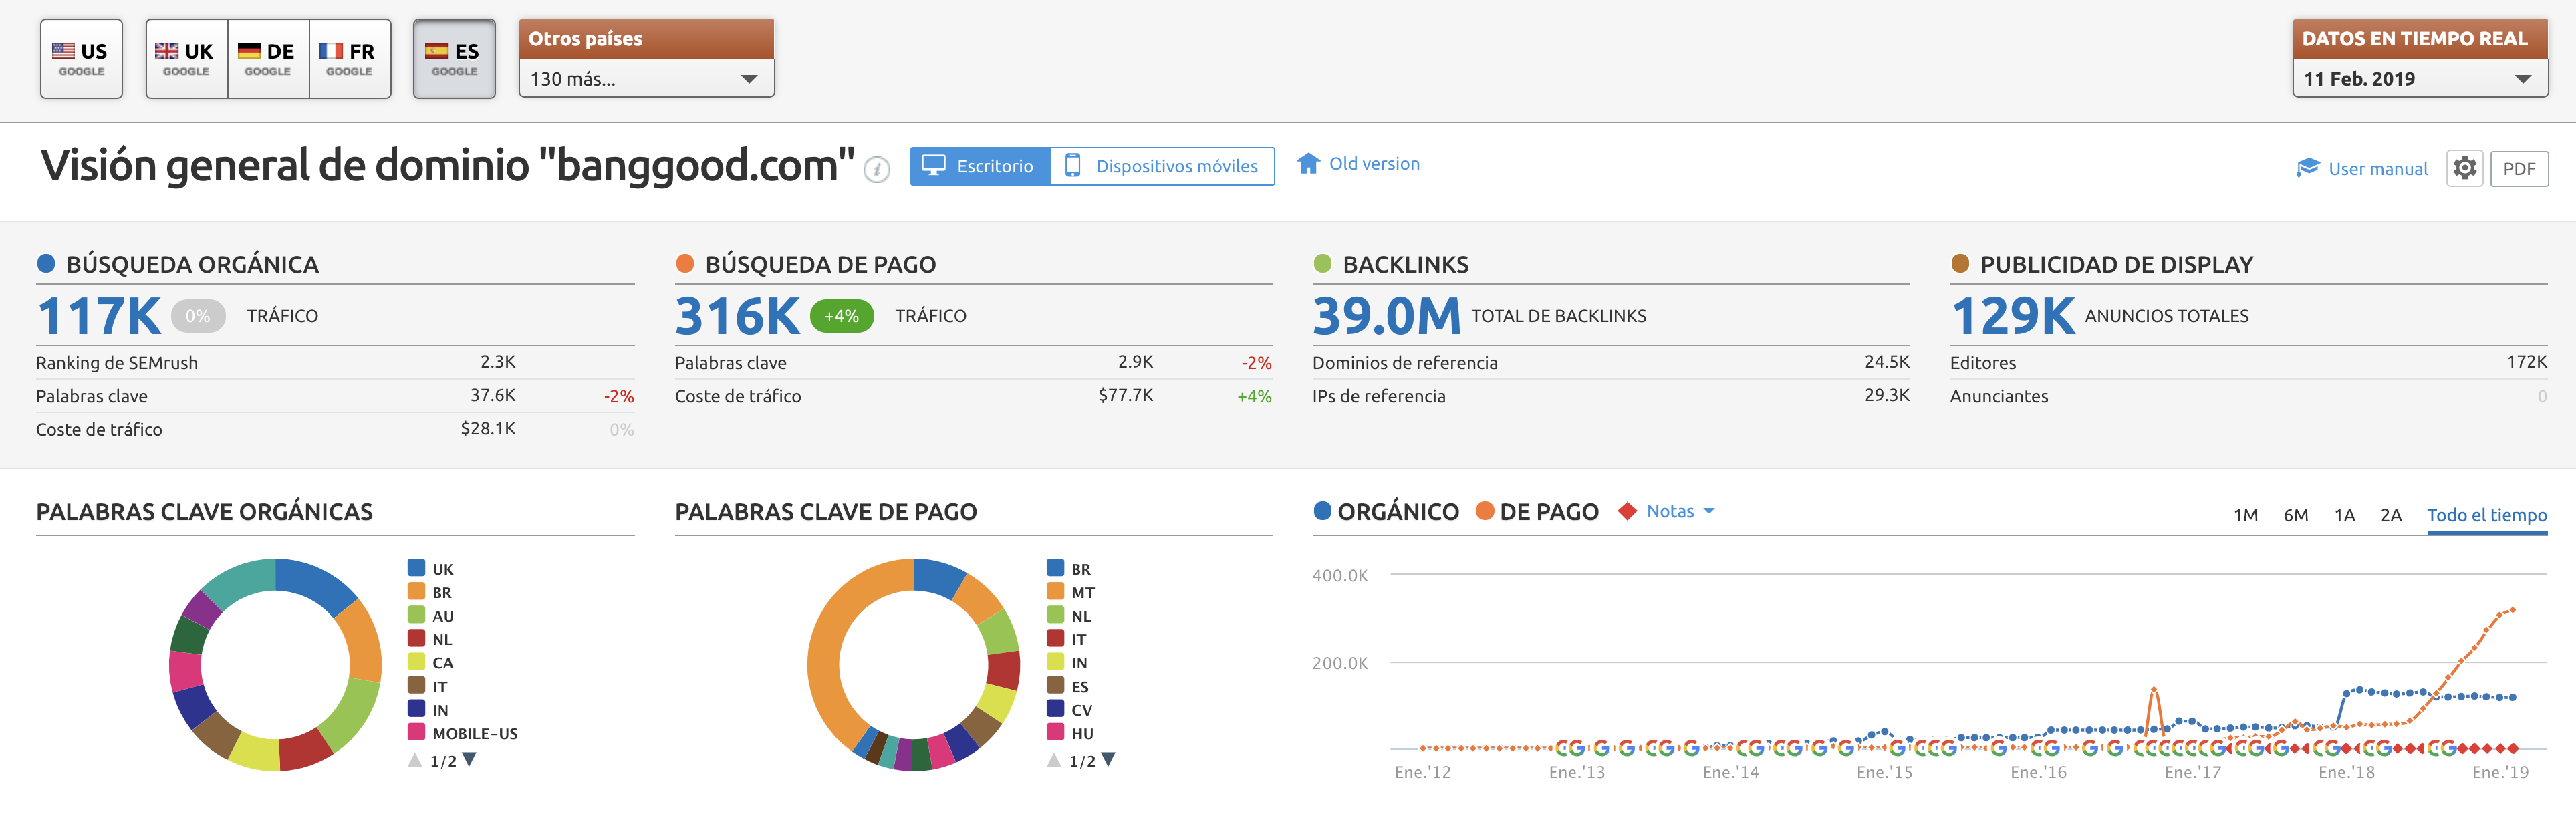
Task: Next page arrow of organic keywords legend
Action: point(470,760)
